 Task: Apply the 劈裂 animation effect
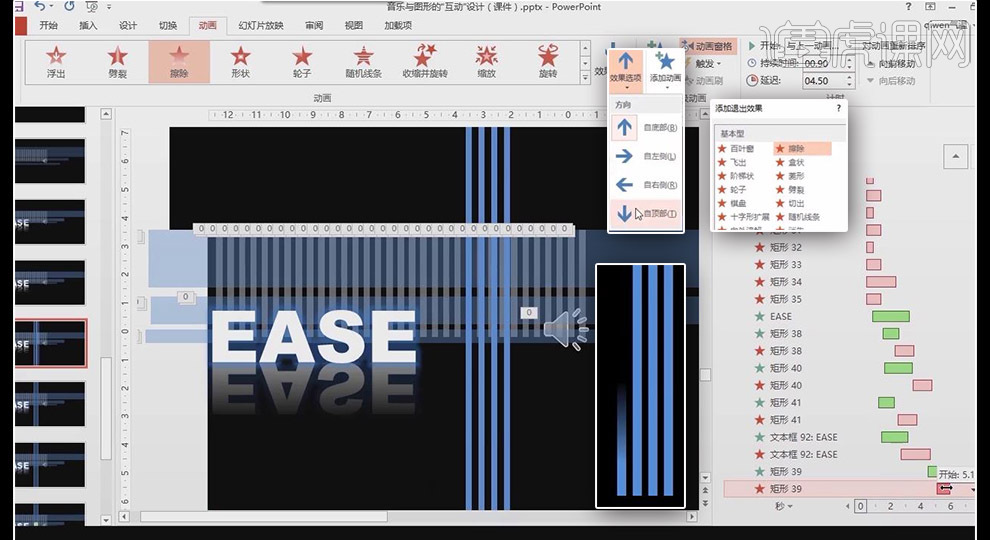pyautogui.click(x=118, y=62)
